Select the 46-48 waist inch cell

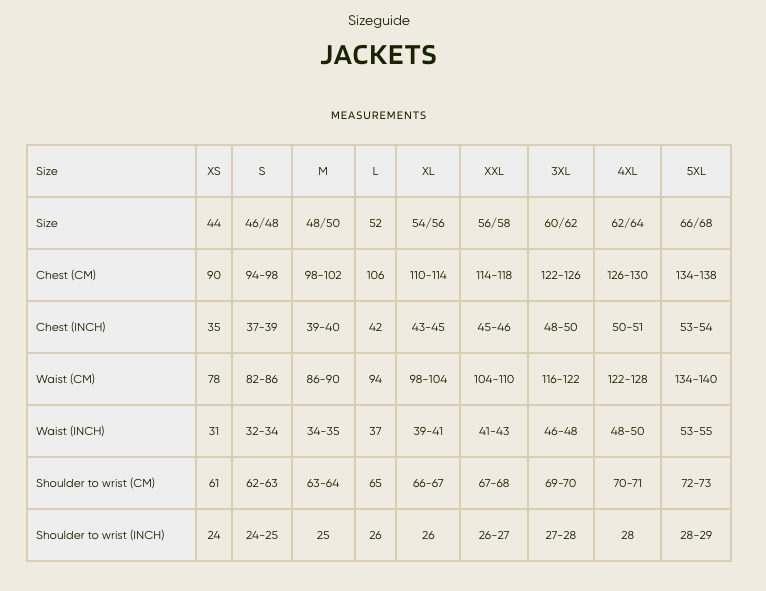tap(561, 431)
